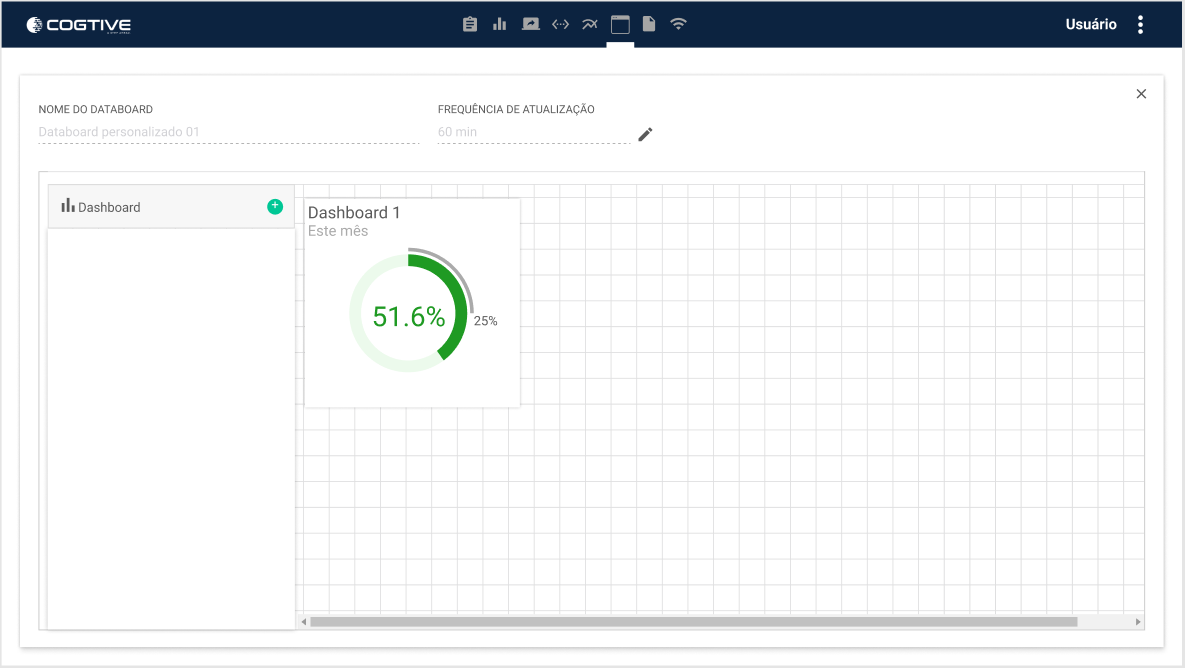Click the scrollbar right arrow
The image size is (1185, 668).
(x=1137, y=622)
